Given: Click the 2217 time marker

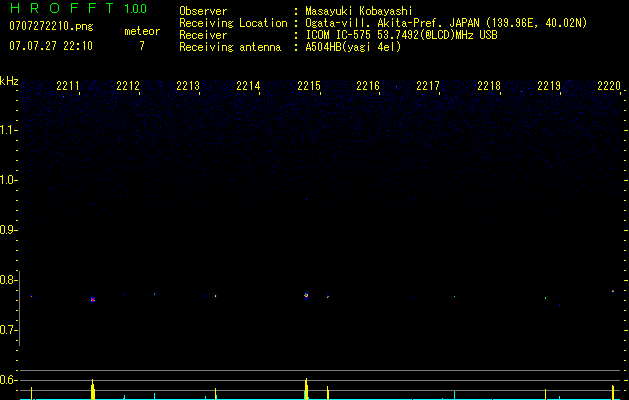Looking at the screenshot, I should [x=428, y=85].
